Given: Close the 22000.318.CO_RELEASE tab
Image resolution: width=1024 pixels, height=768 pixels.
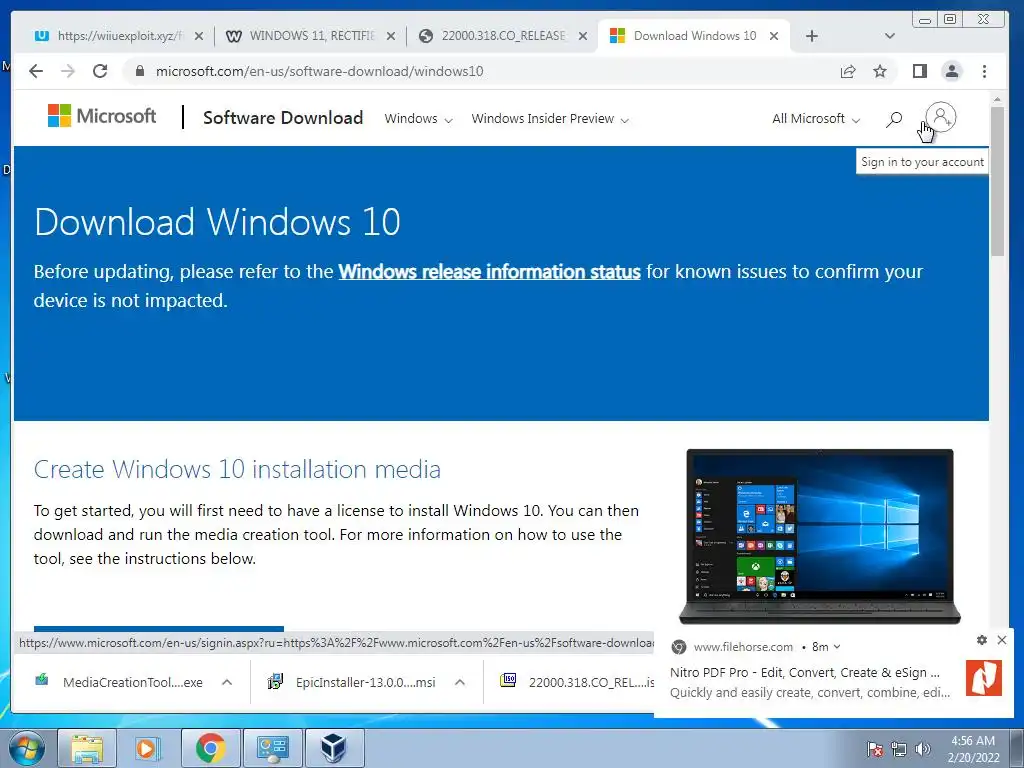Looking at the screenshot, I should [583, 36].
